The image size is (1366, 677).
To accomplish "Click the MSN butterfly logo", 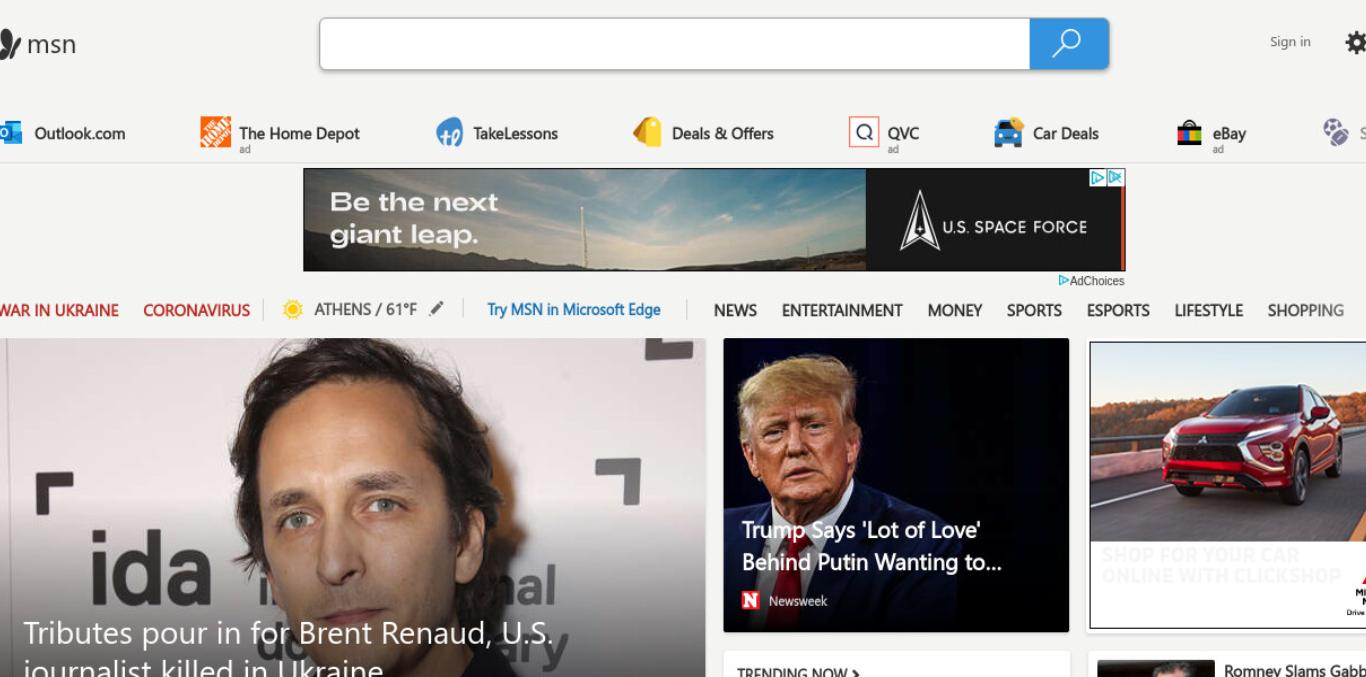I will [x=8, y=44].
